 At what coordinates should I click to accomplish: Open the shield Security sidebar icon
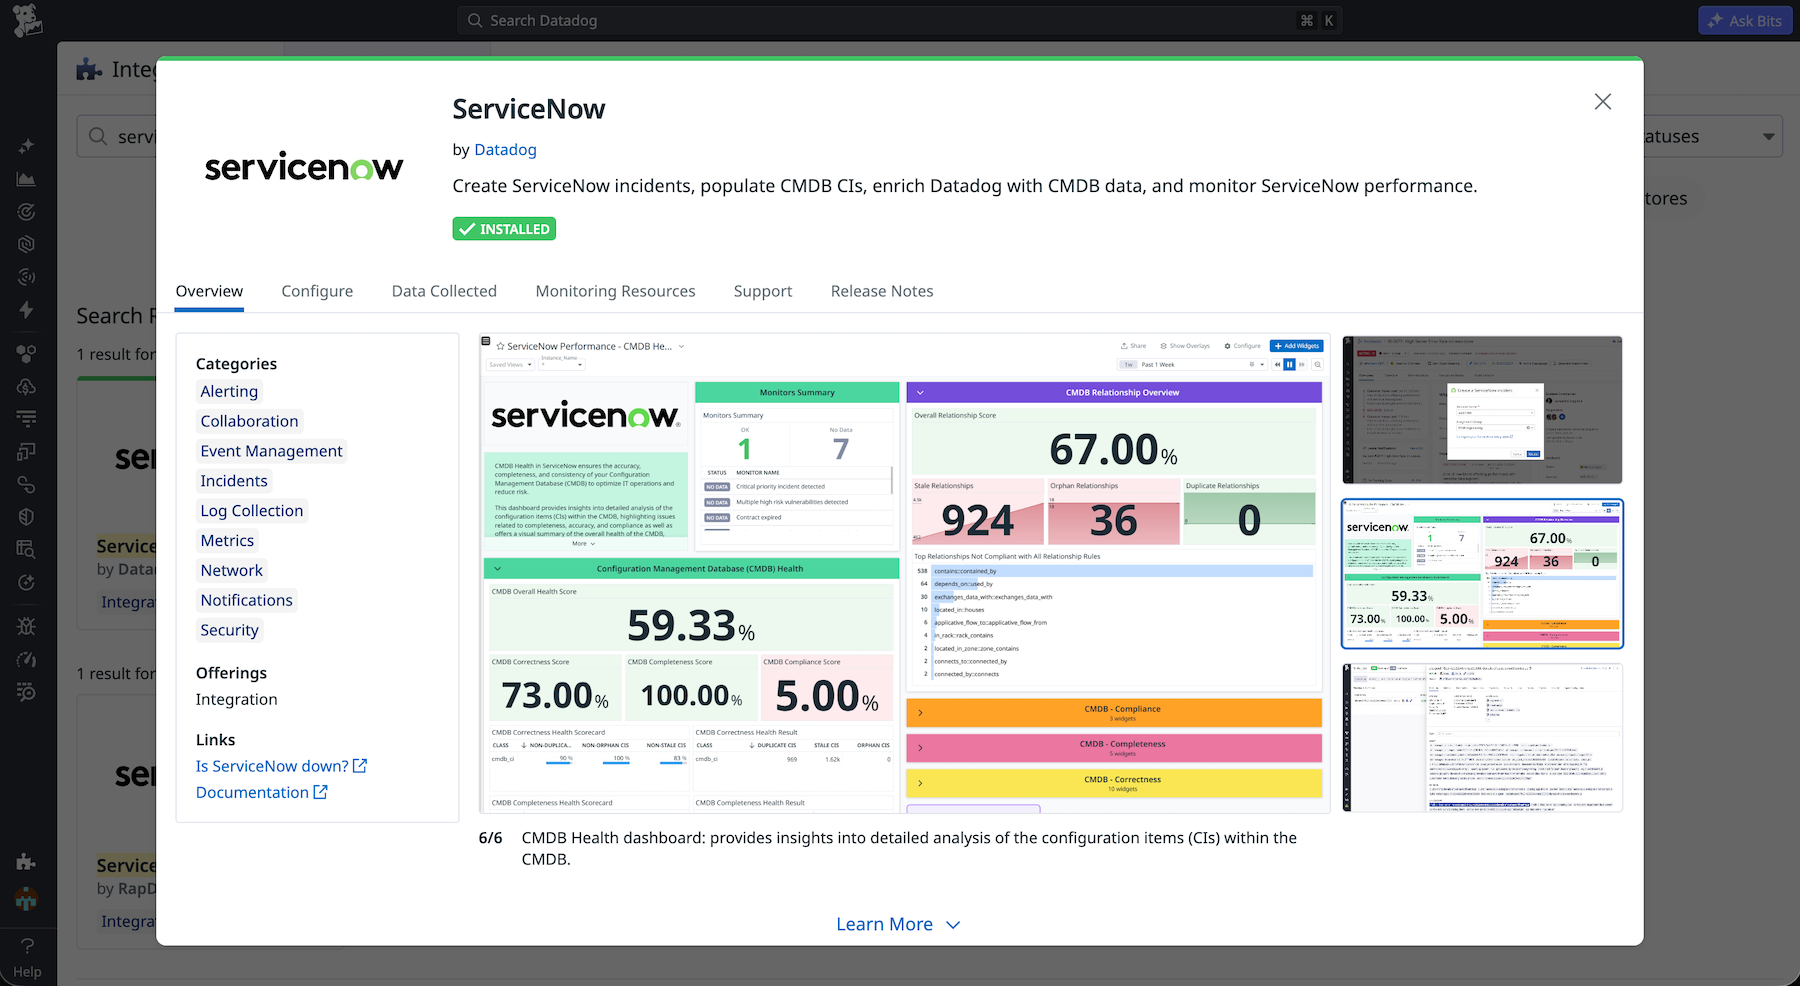pyautogui.click(x=27, y=517)
